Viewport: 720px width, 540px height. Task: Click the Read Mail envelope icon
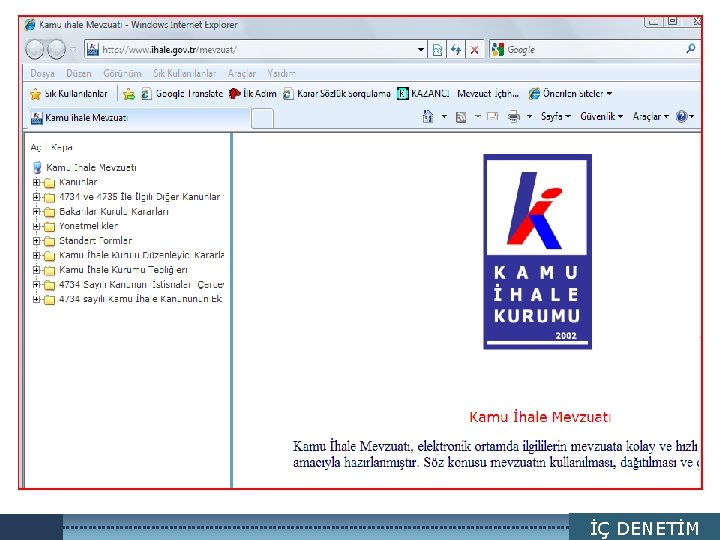(492, 117)
